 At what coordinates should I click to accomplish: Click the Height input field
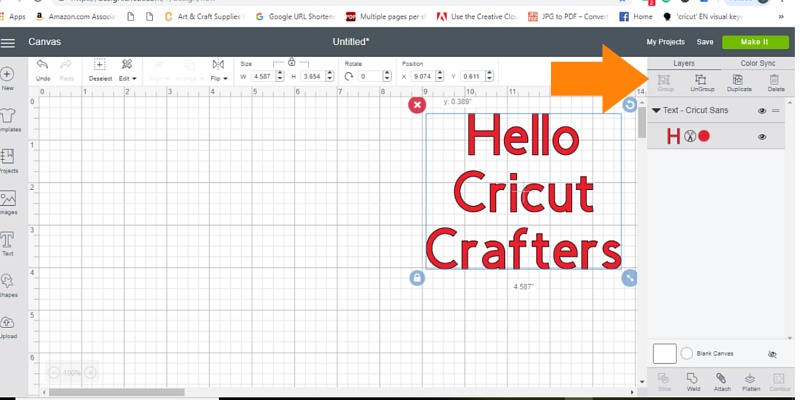(313, 76)
